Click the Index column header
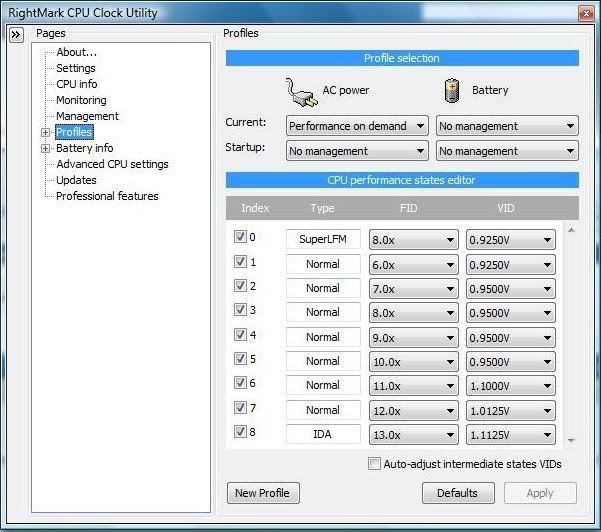601x532 pixels. click(255, 208)
